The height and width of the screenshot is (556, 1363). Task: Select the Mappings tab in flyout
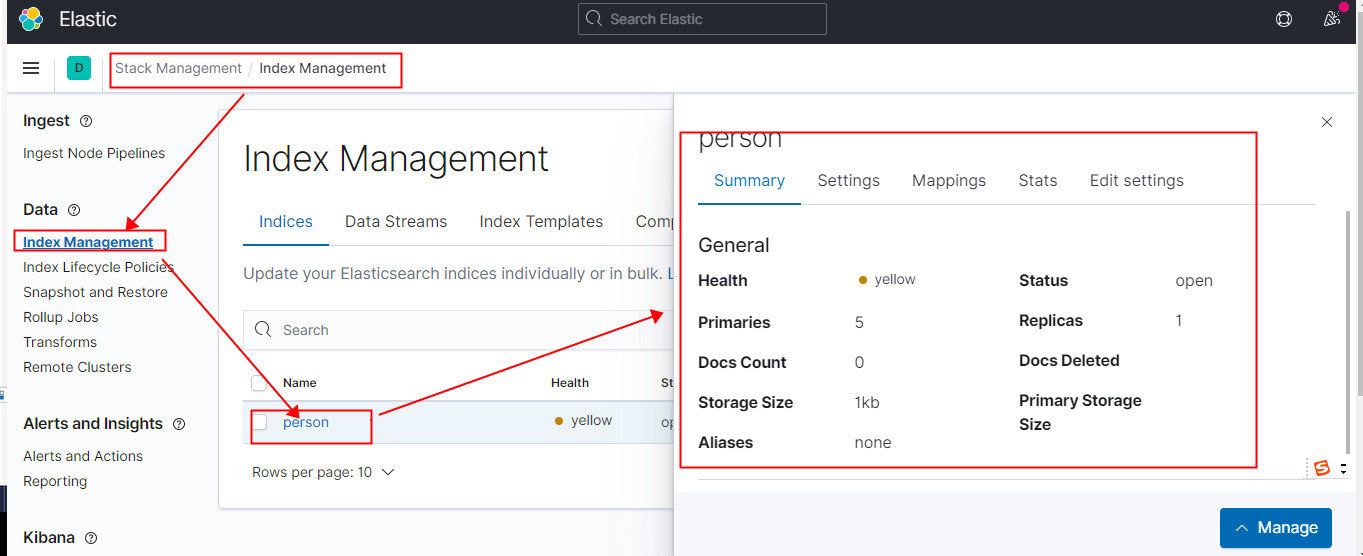coord(949,181)
